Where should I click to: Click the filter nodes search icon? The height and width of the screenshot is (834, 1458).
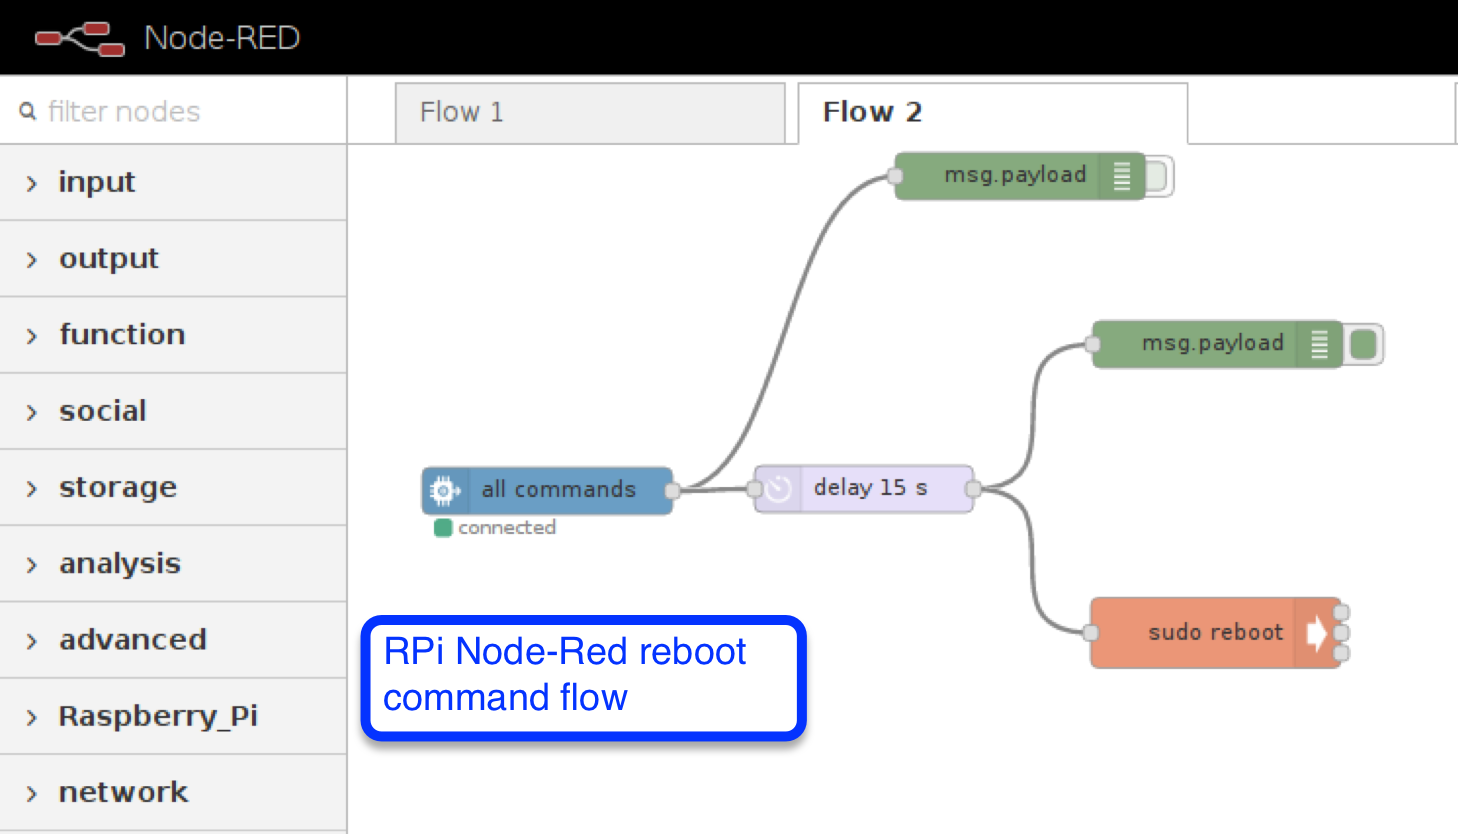point(28,111)
